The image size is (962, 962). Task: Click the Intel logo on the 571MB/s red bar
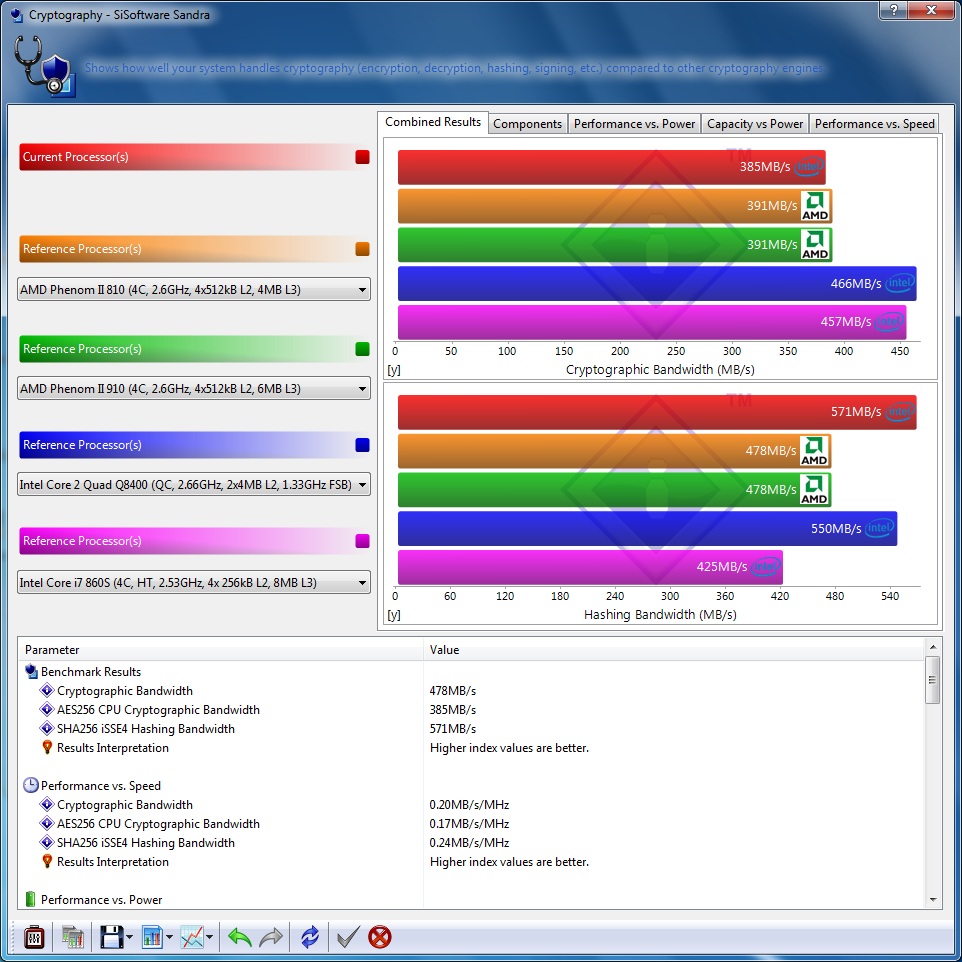tap(901, 411)
